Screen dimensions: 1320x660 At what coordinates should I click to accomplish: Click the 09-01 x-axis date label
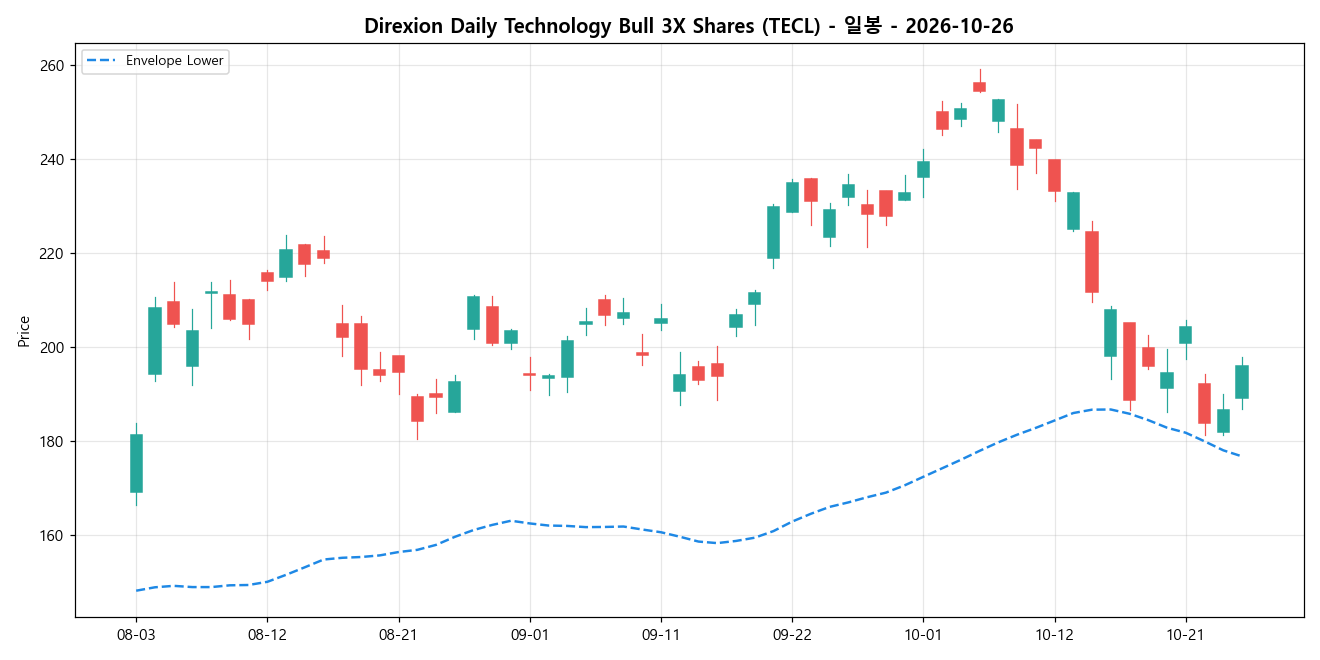(530, 634)
